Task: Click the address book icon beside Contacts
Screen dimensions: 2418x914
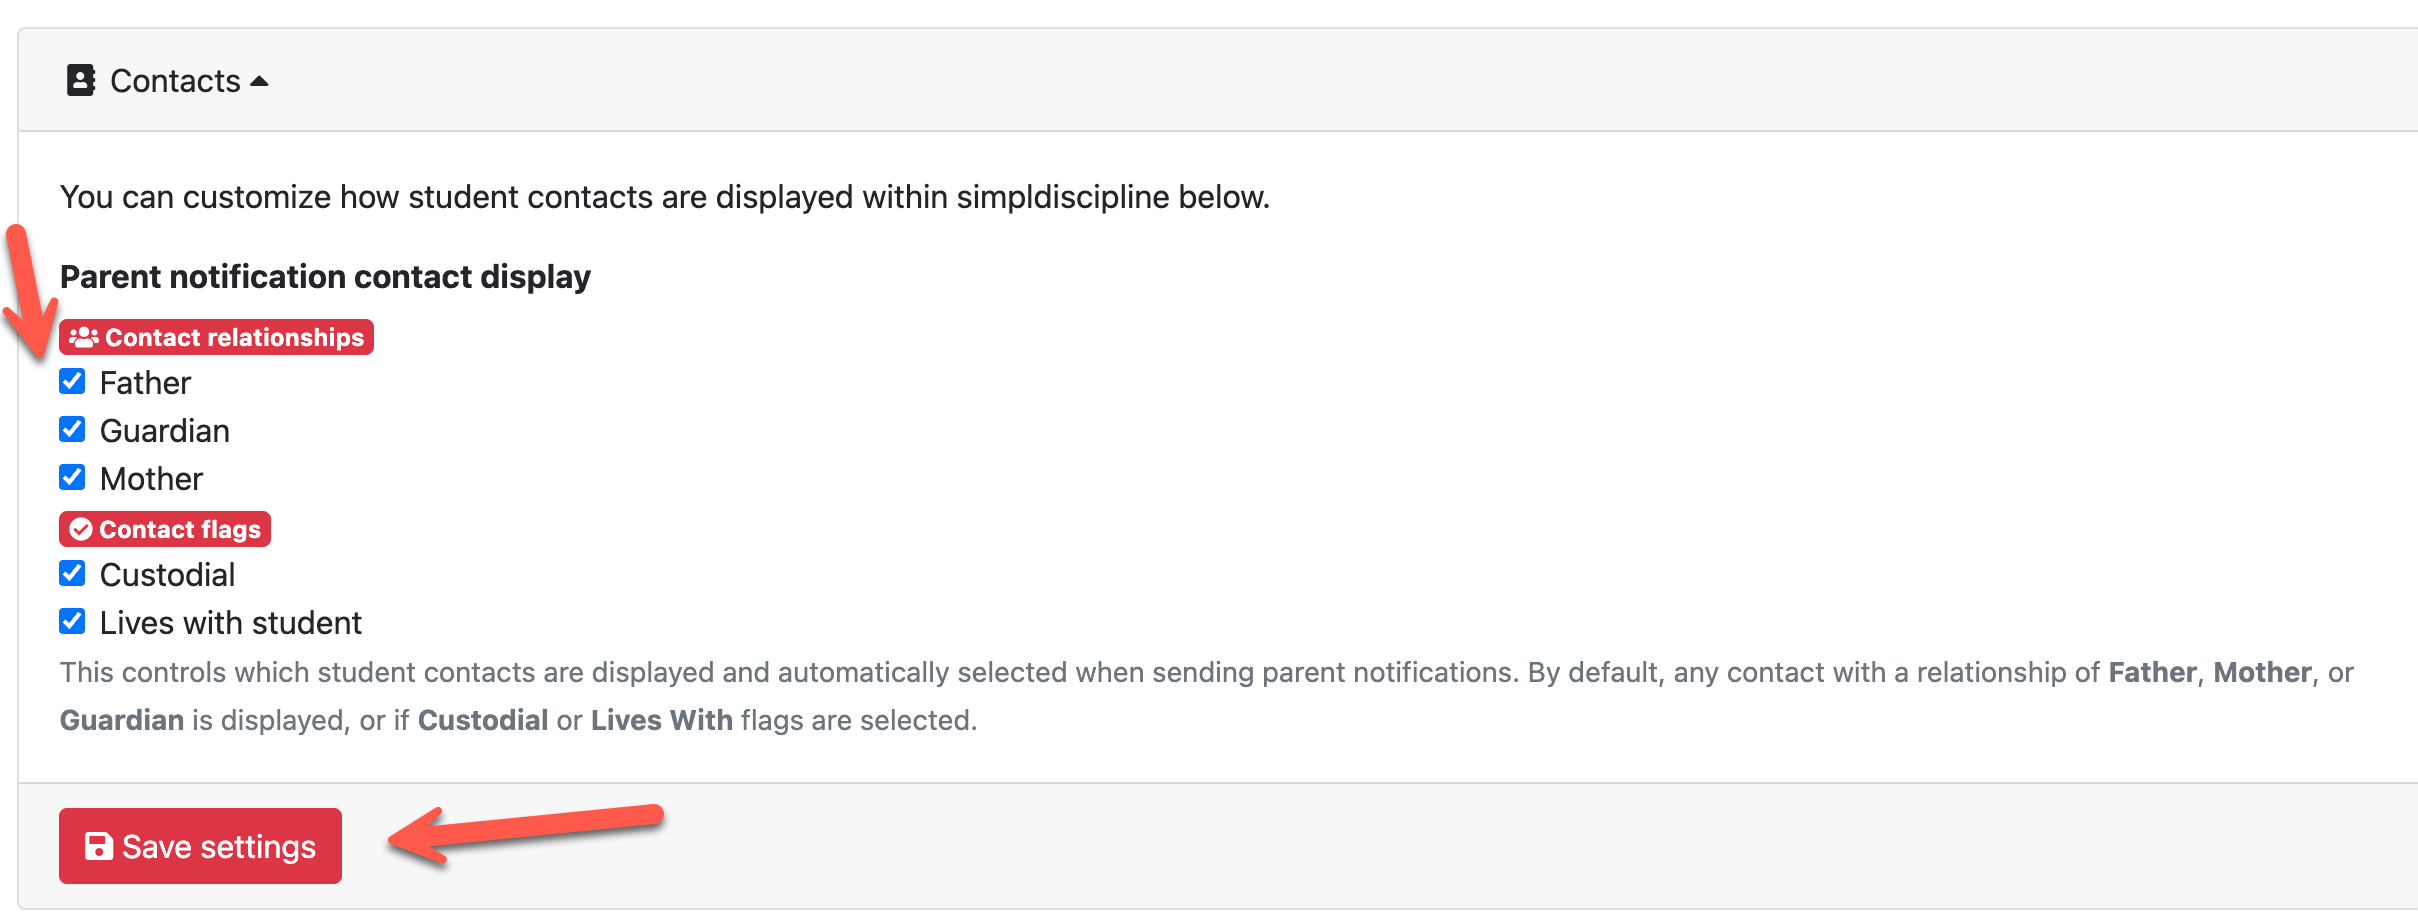Action: (x=81, y=80)
